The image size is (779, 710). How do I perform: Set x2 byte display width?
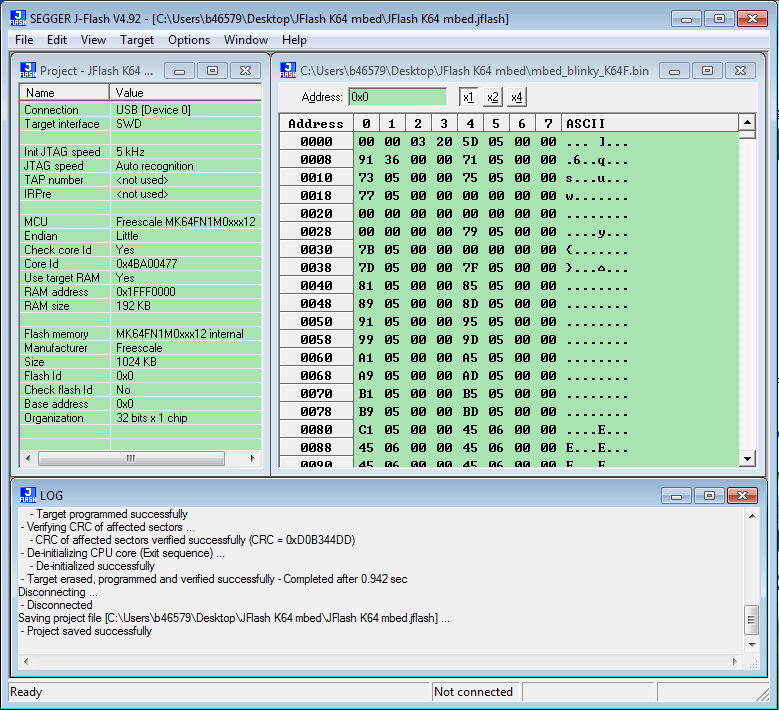click(x=492, y=97)
